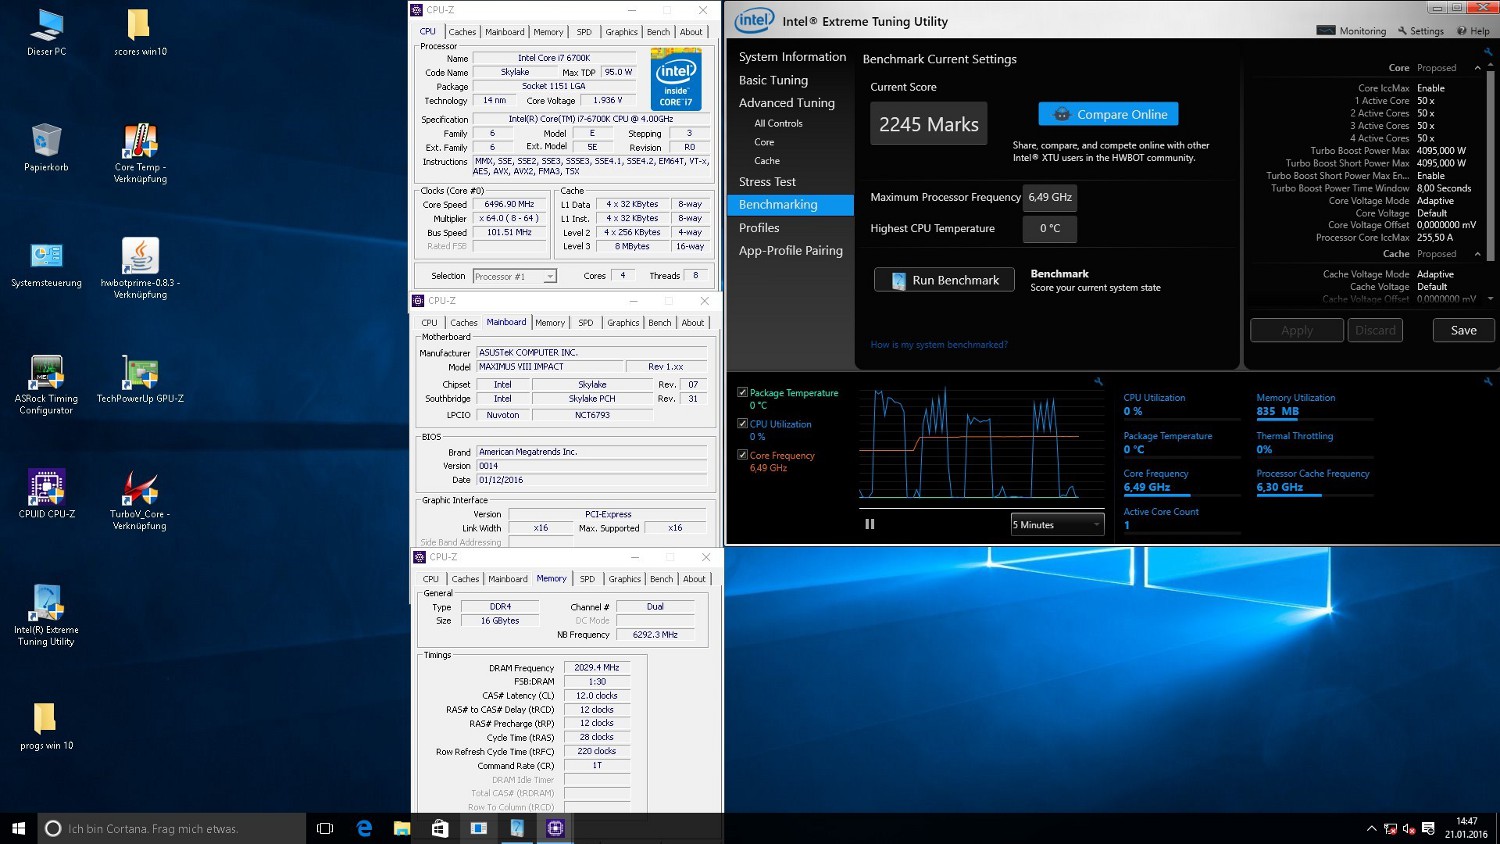Click wrench icon above Core settings panel
Viewport: 1500px width, 844px height.
point(1488,52)
